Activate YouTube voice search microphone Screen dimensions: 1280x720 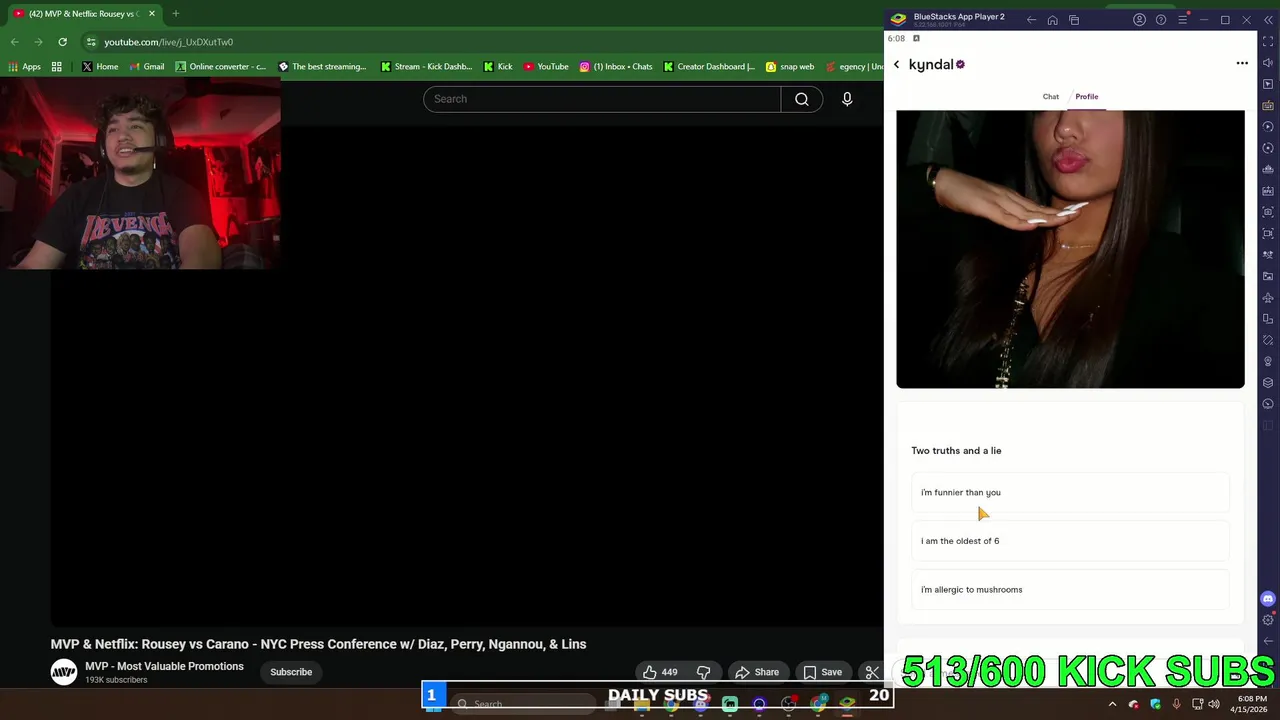(847, 99)
